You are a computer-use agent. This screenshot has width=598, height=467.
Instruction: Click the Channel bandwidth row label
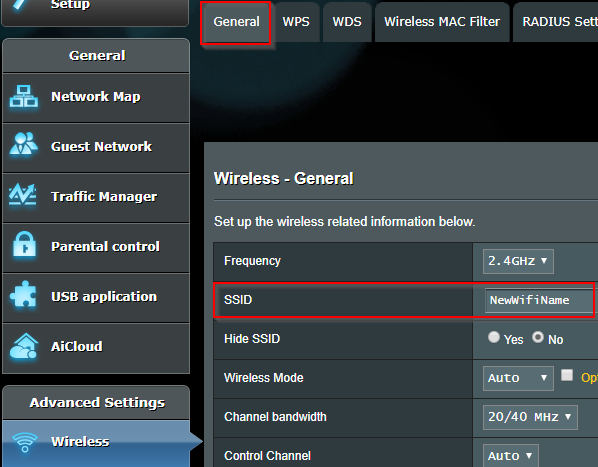tap(275, 417)
